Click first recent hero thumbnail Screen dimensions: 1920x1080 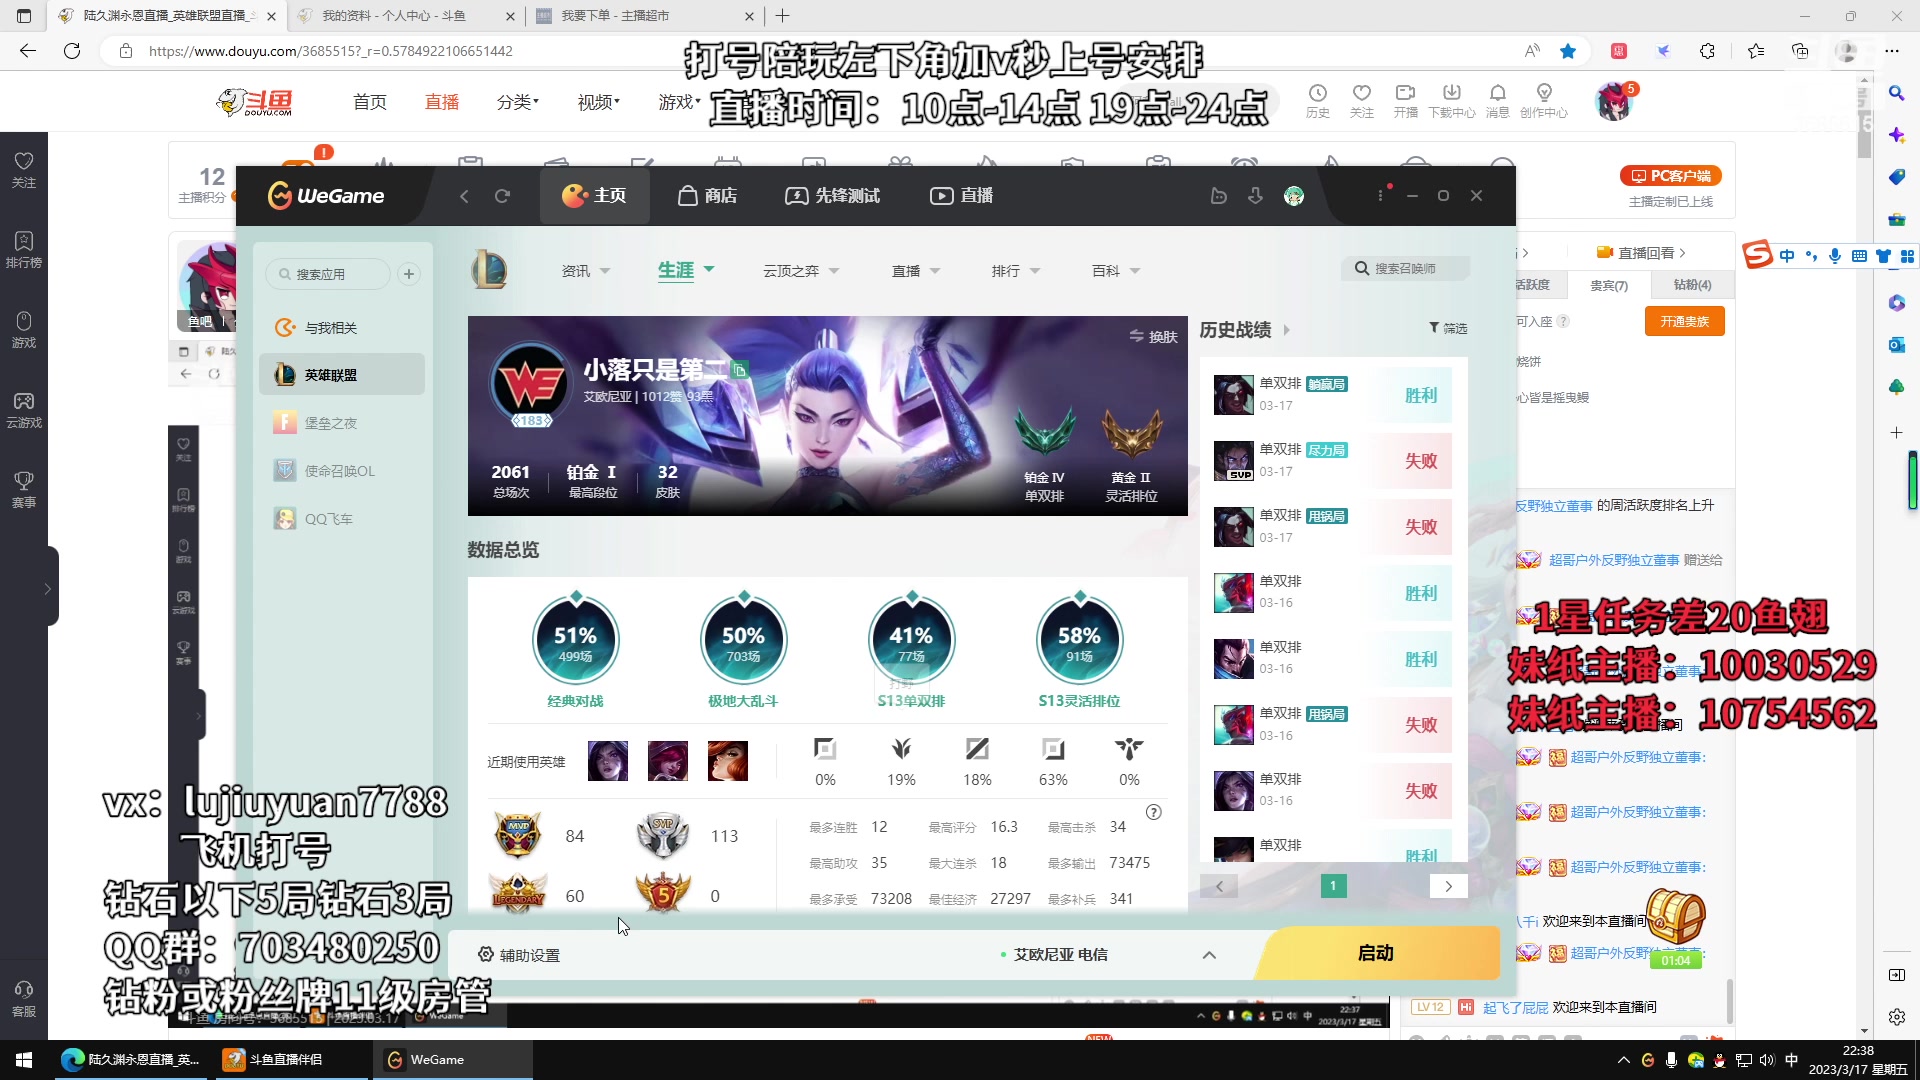tap(608, 762)
